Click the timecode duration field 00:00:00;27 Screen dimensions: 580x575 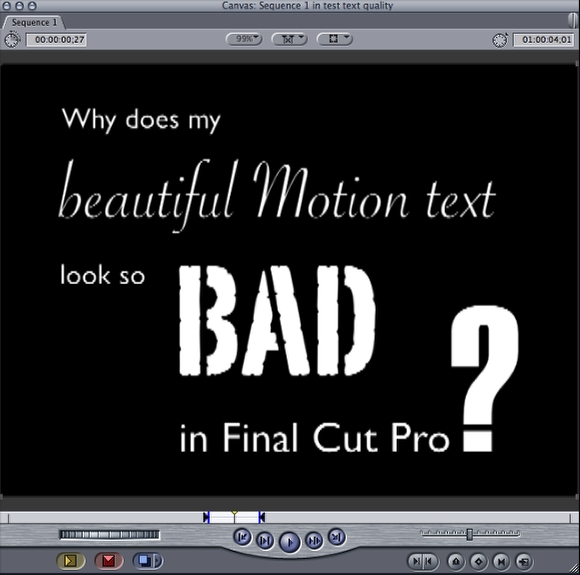56,40
